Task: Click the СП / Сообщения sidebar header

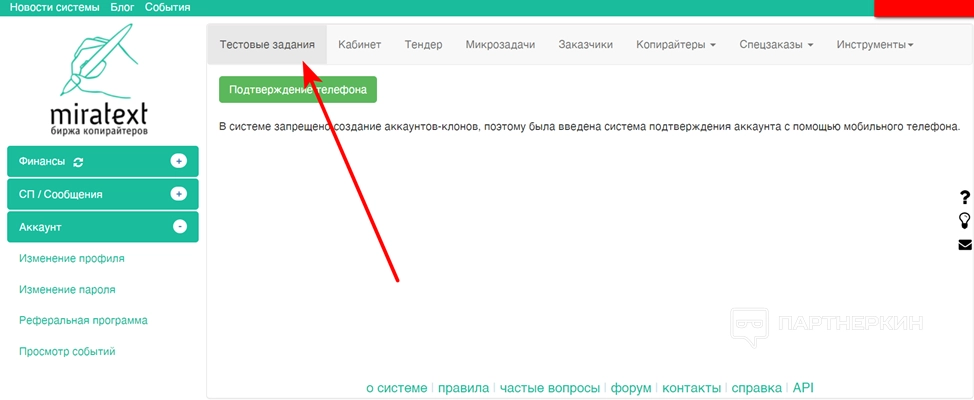Action: point(103,194)
